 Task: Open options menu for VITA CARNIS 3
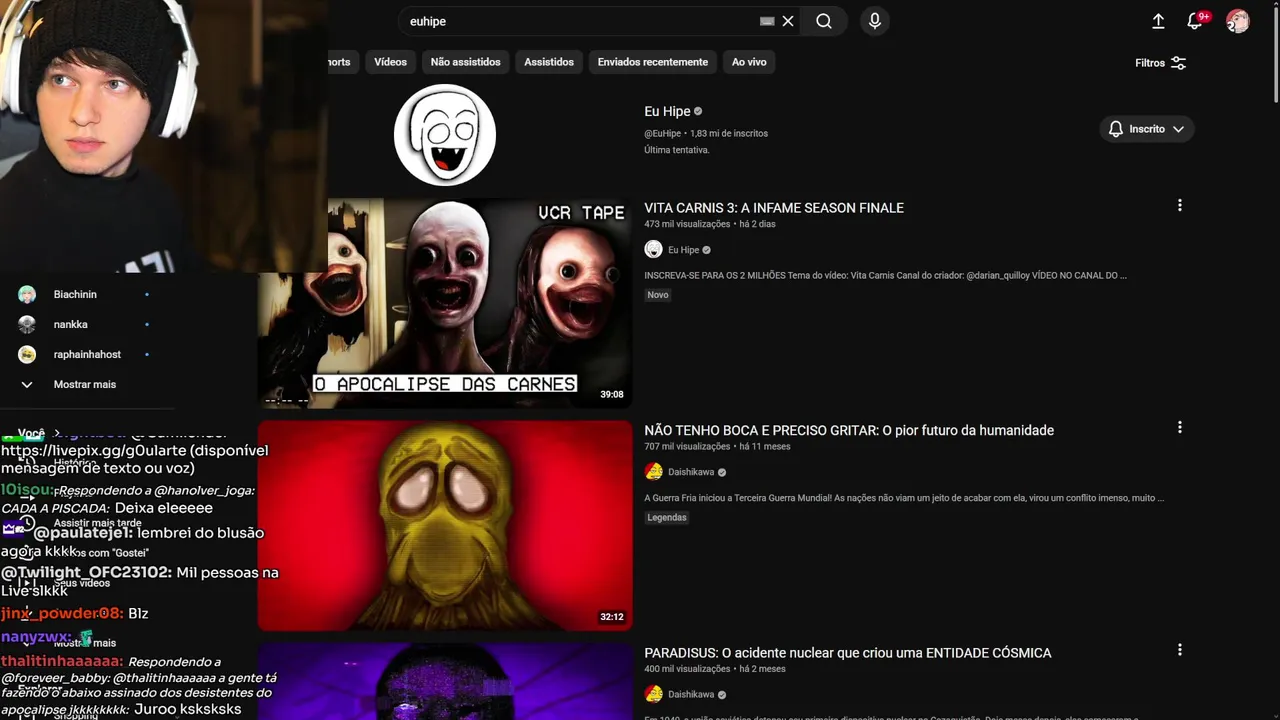[x=1180, y=205]
